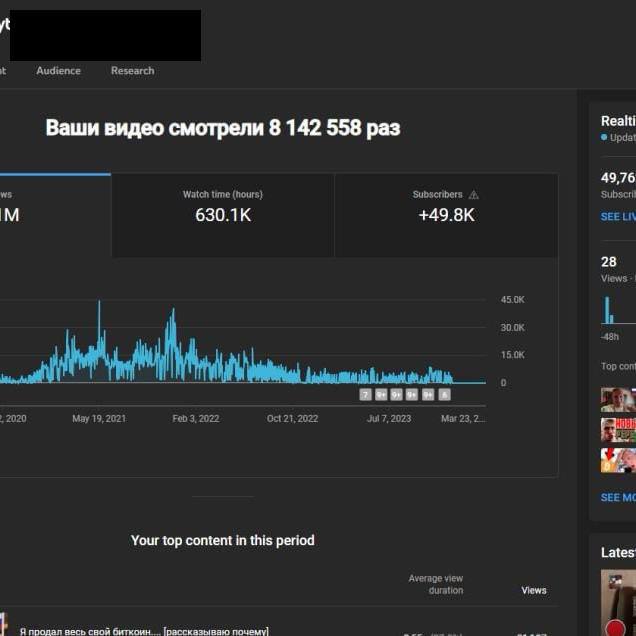
Task: Sort by the Views column header
Action: (534, 590)
